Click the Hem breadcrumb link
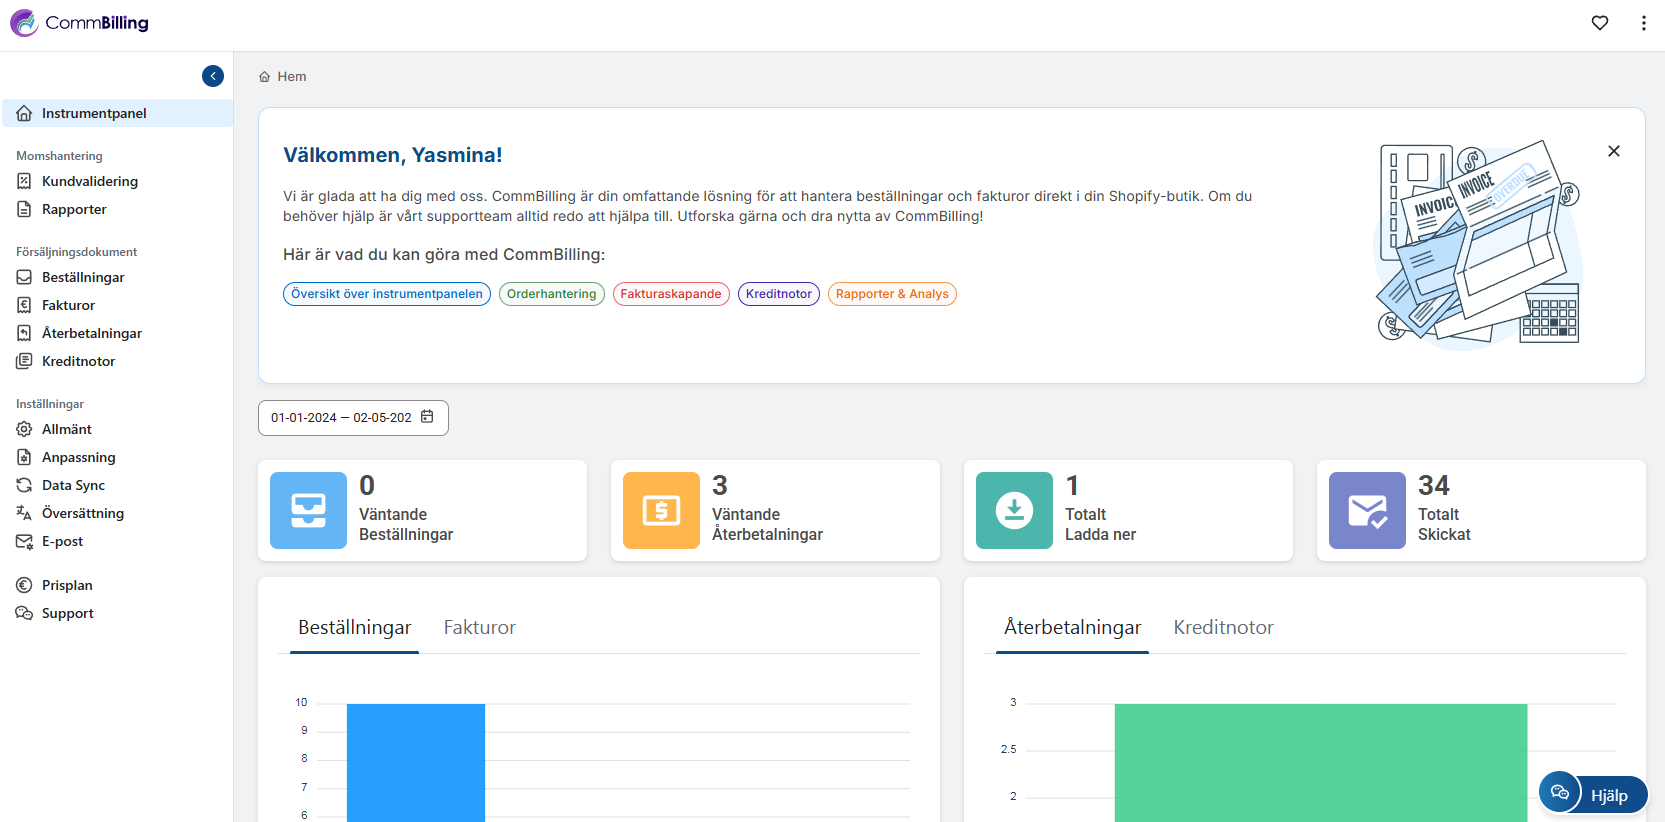This screenshot has height=822, width=1665. click(291, 77)
